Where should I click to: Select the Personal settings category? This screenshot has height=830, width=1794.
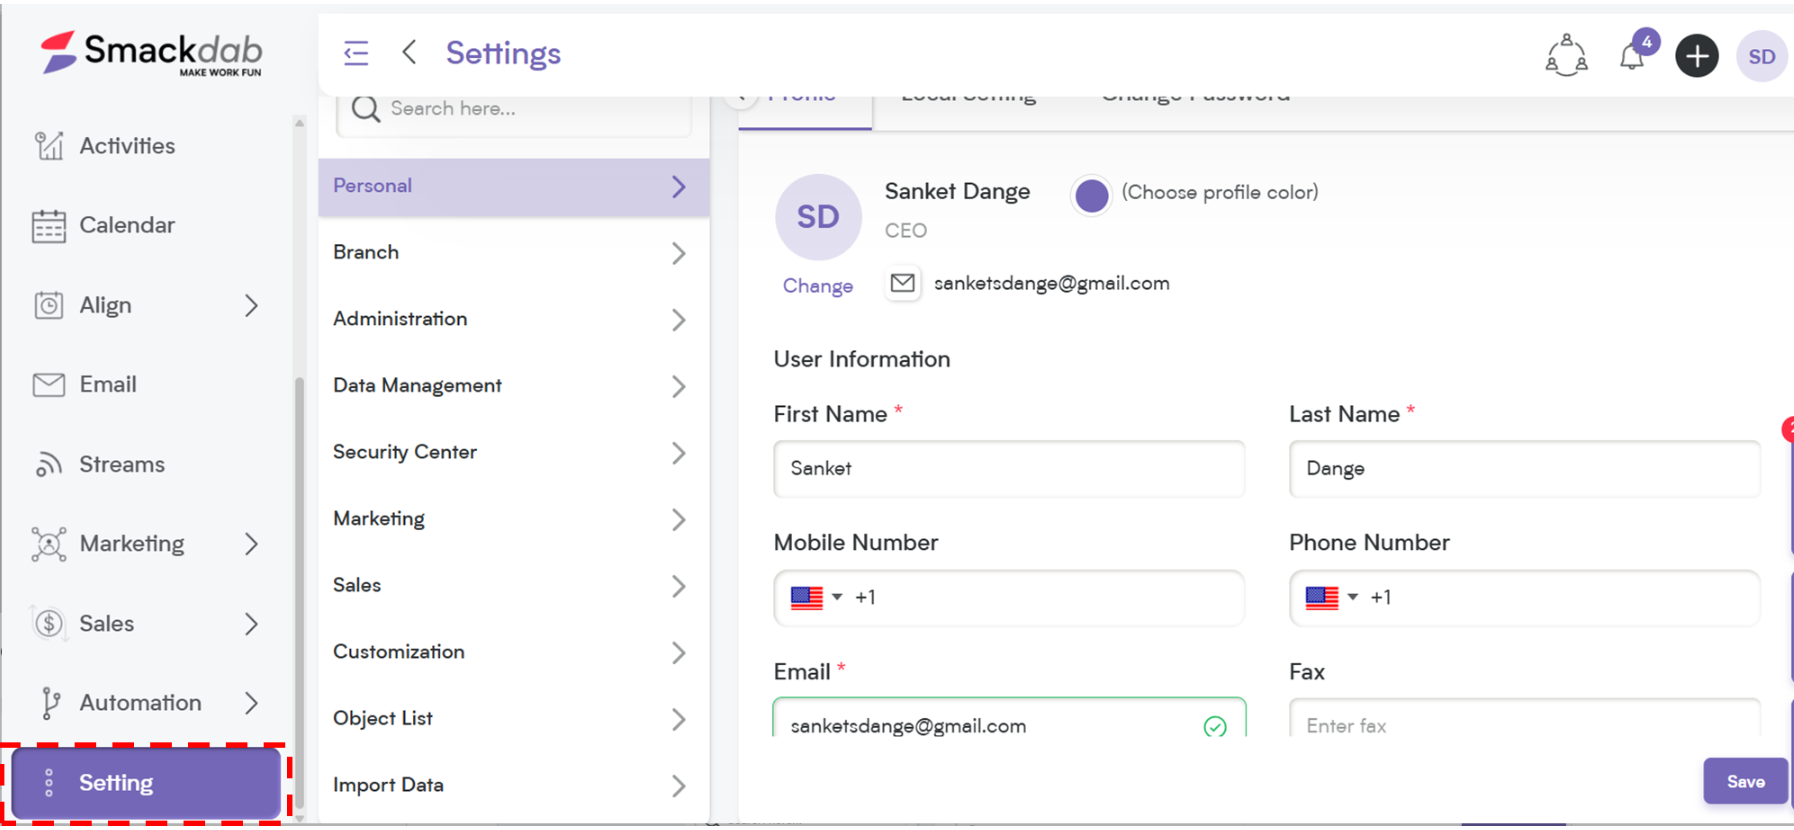pos(513,187)
